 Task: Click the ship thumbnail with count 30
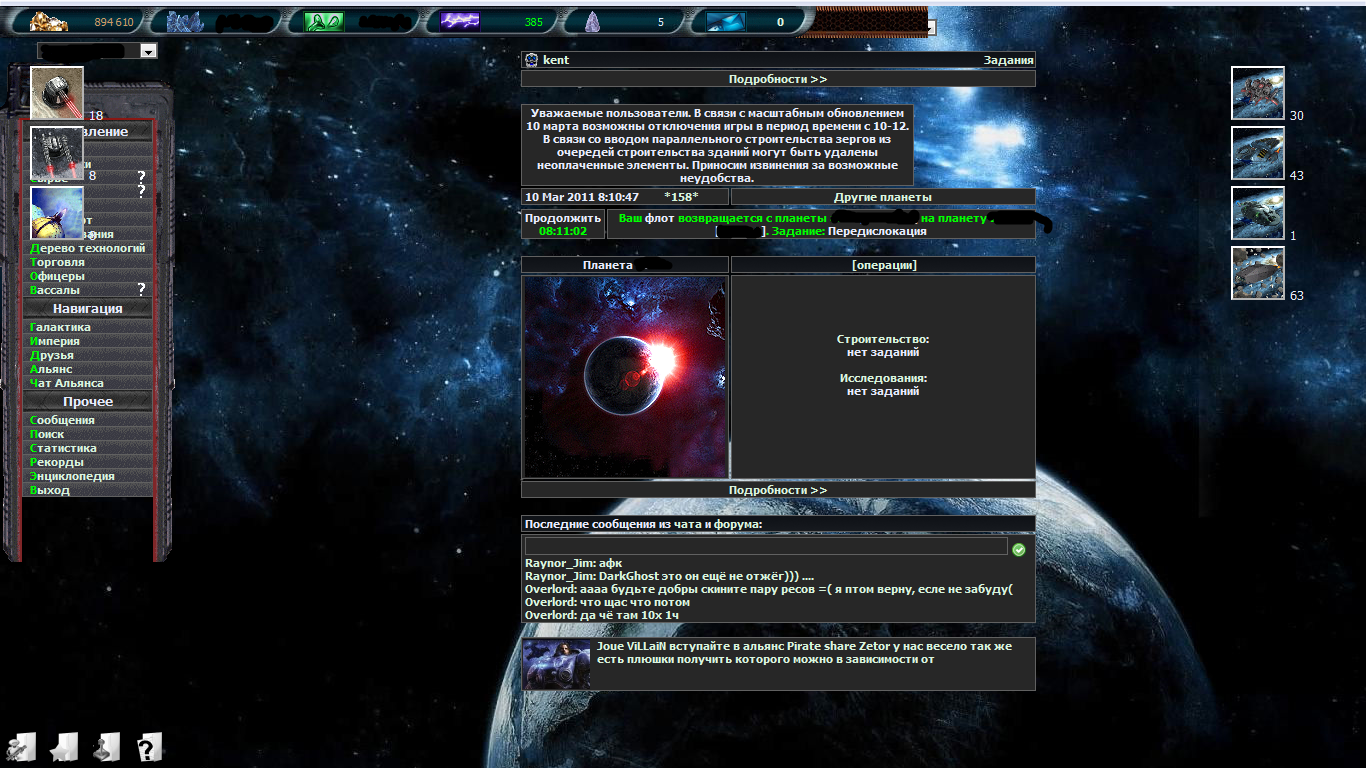[1257, 93]
